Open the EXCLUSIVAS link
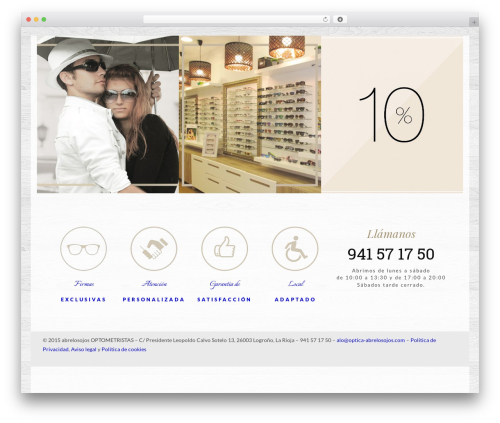 pos(83,300)
